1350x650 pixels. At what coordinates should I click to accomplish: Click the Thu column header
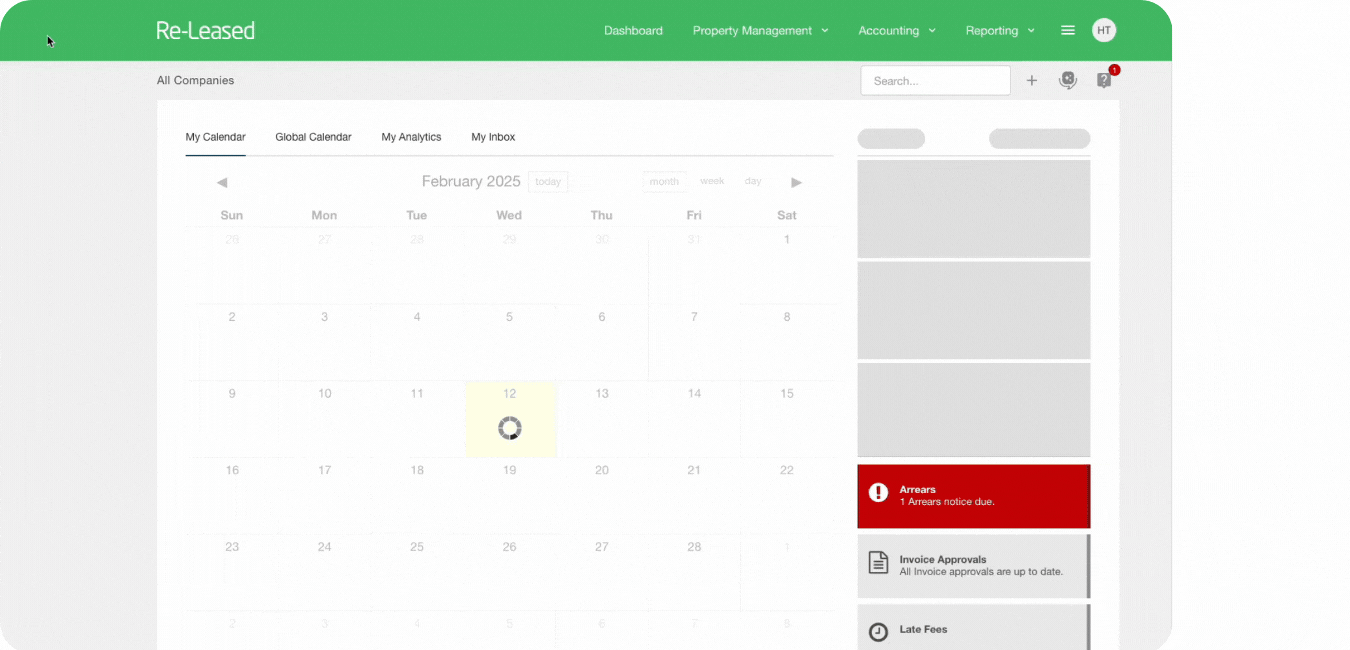tap(602, 215)
